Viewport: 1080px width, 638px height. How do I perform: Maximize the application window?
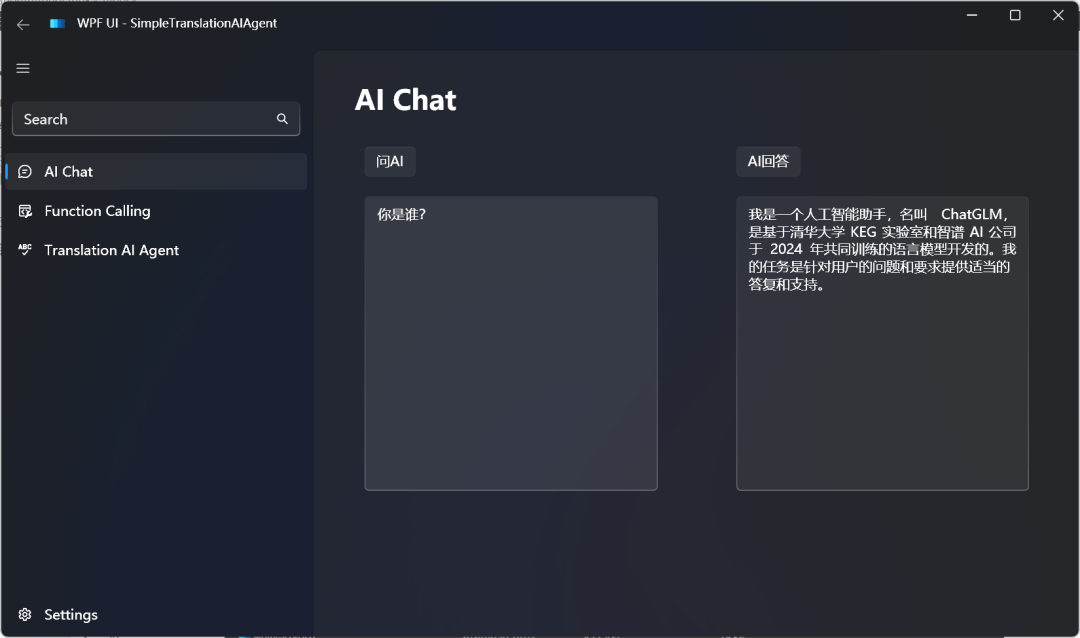1015,15
